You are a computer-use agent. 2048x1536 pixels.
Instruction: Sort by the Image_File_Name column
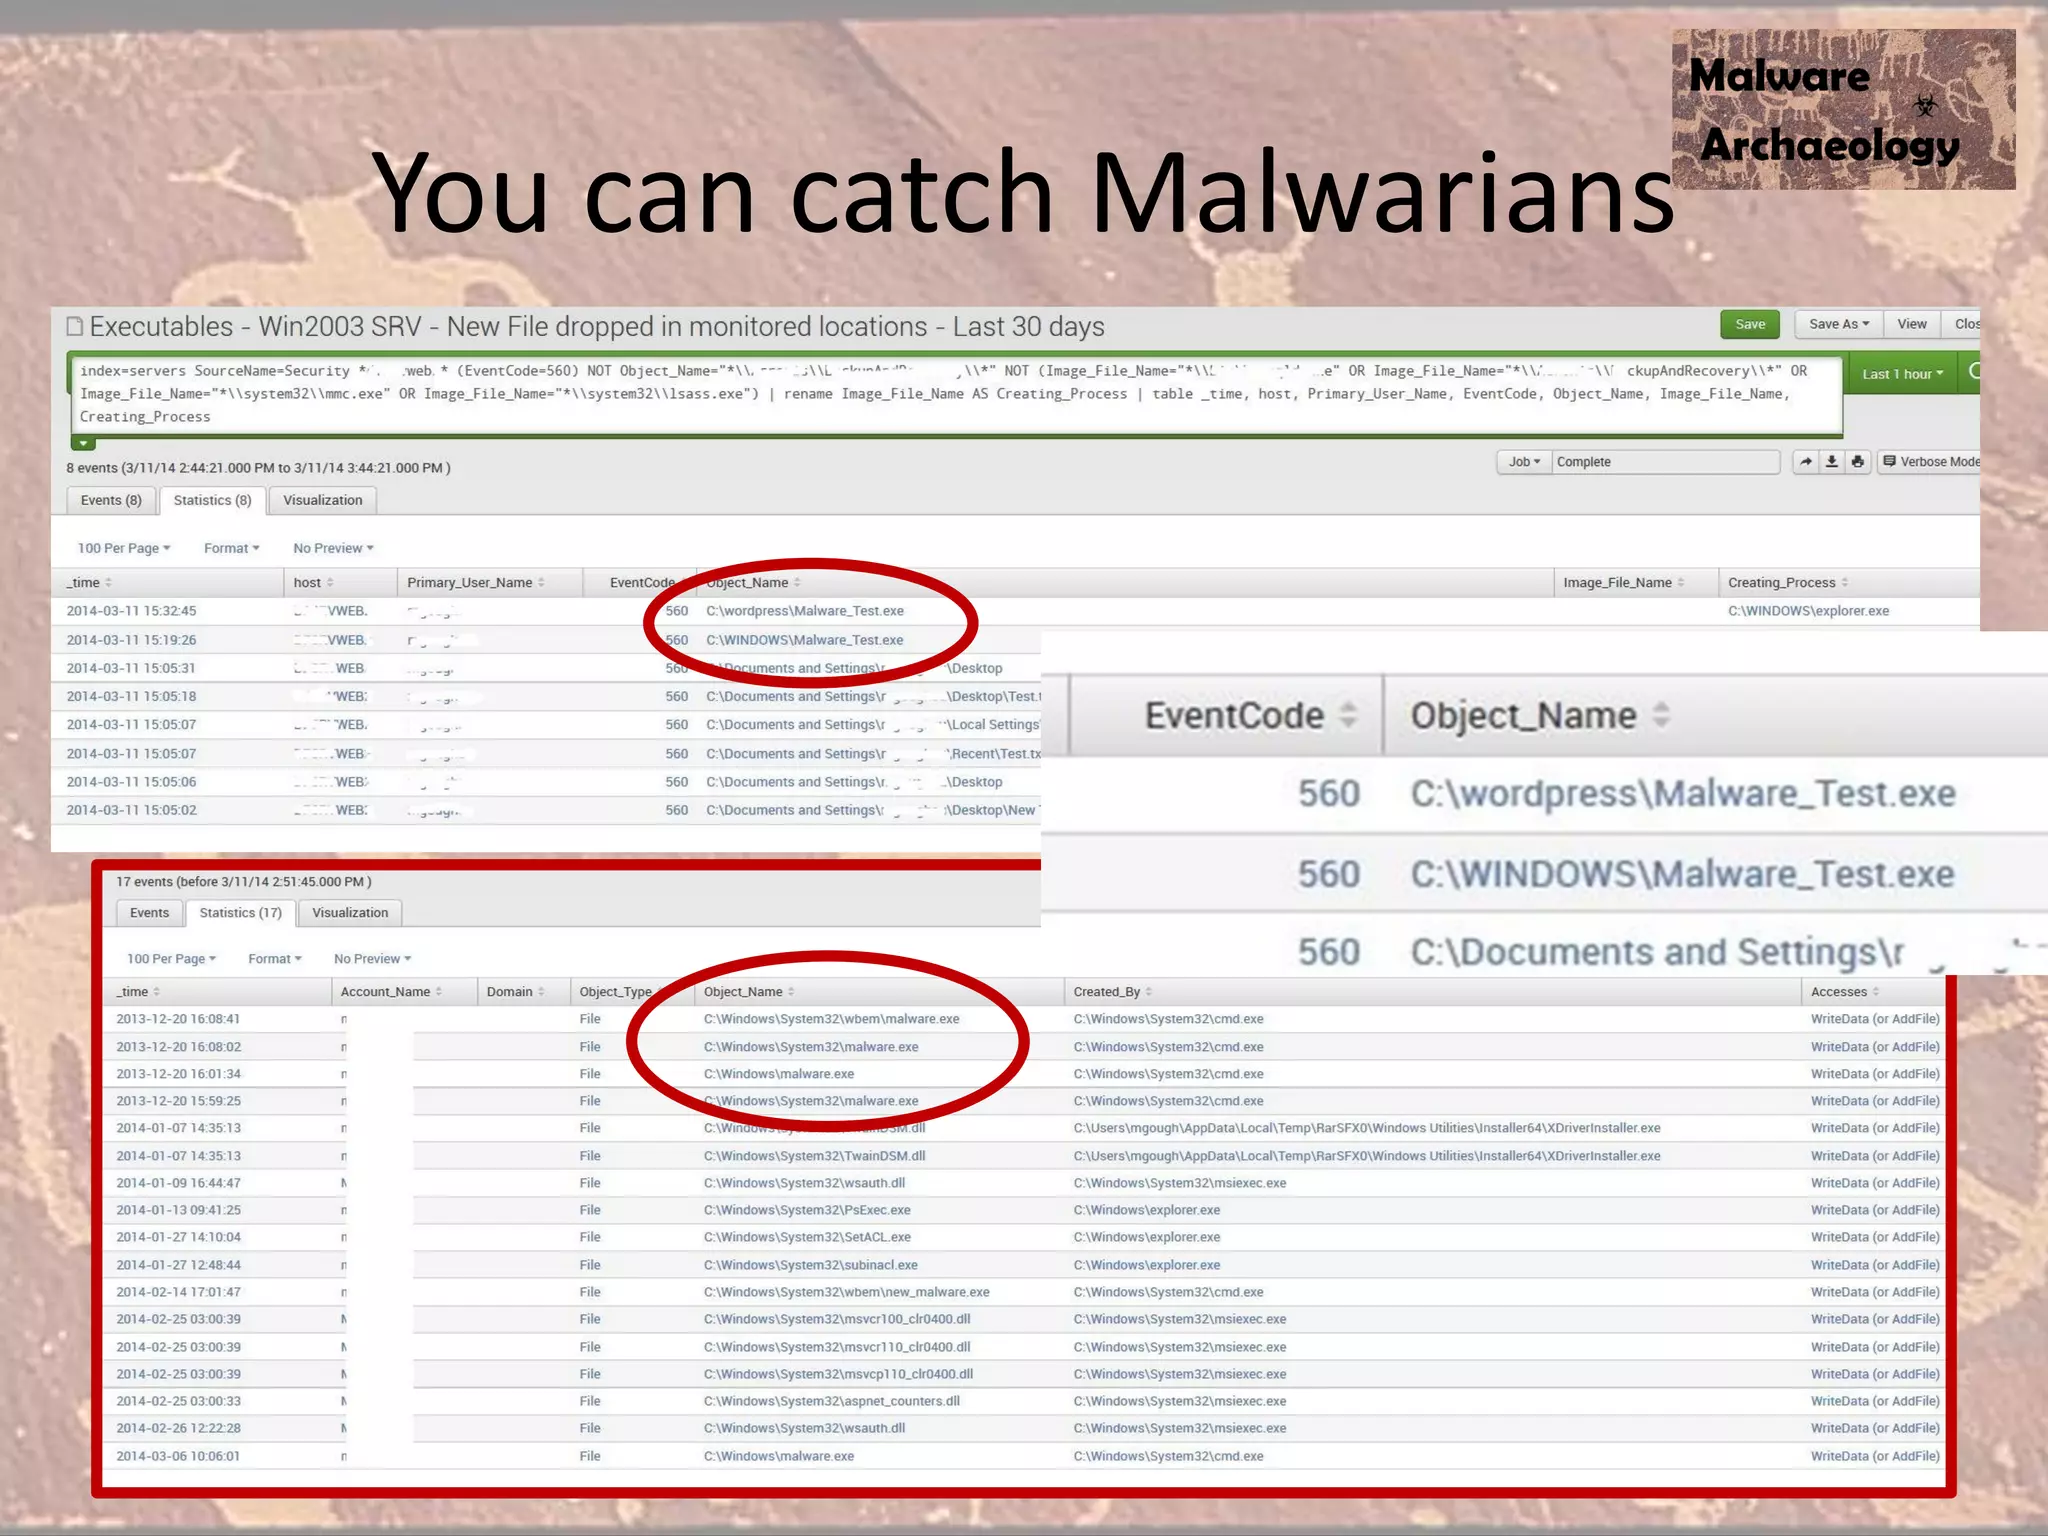(1681, 583)
